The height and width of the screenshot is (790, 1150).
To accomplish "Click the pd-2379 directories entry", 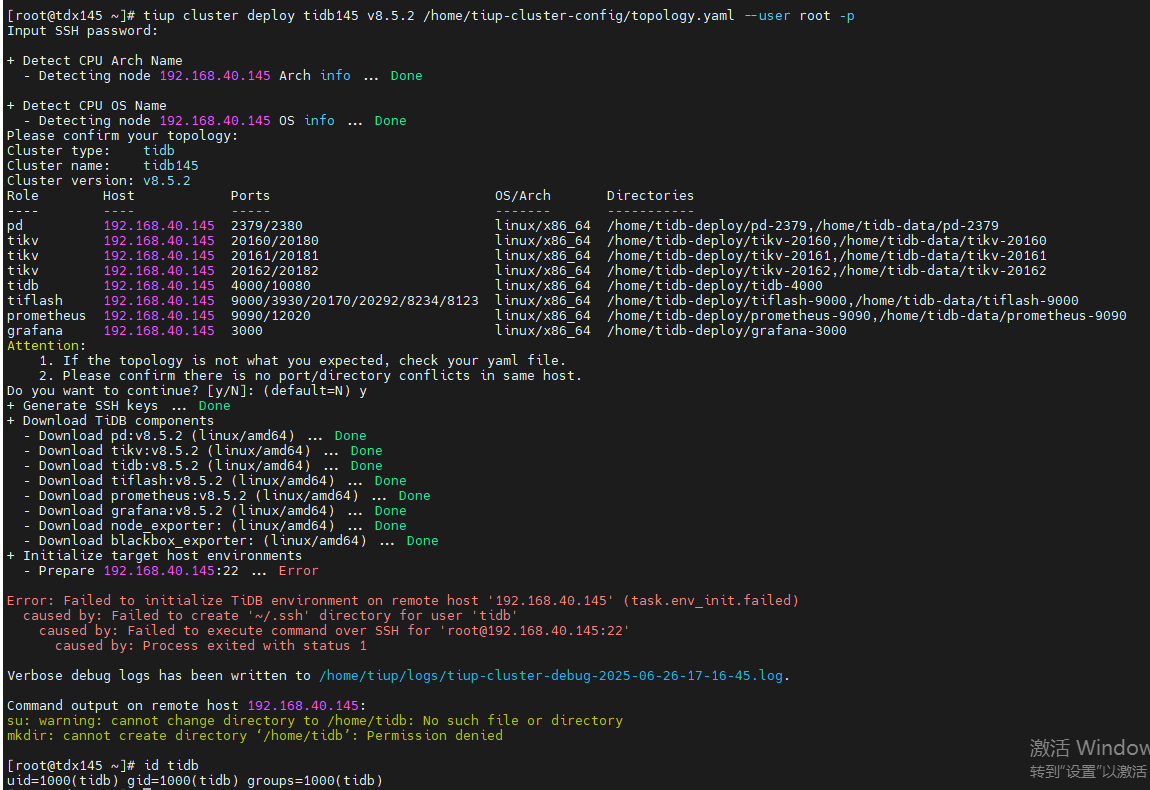I will tap(803, 226).
